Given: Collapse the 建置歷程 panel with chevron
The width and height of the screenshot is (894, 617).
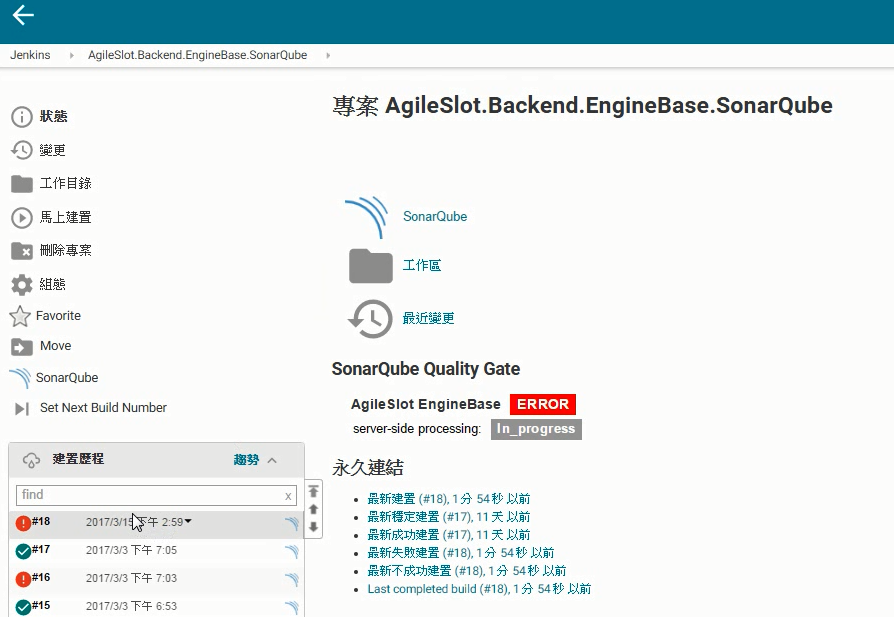Looking at the screenshot, I should (x=272, y=460).
